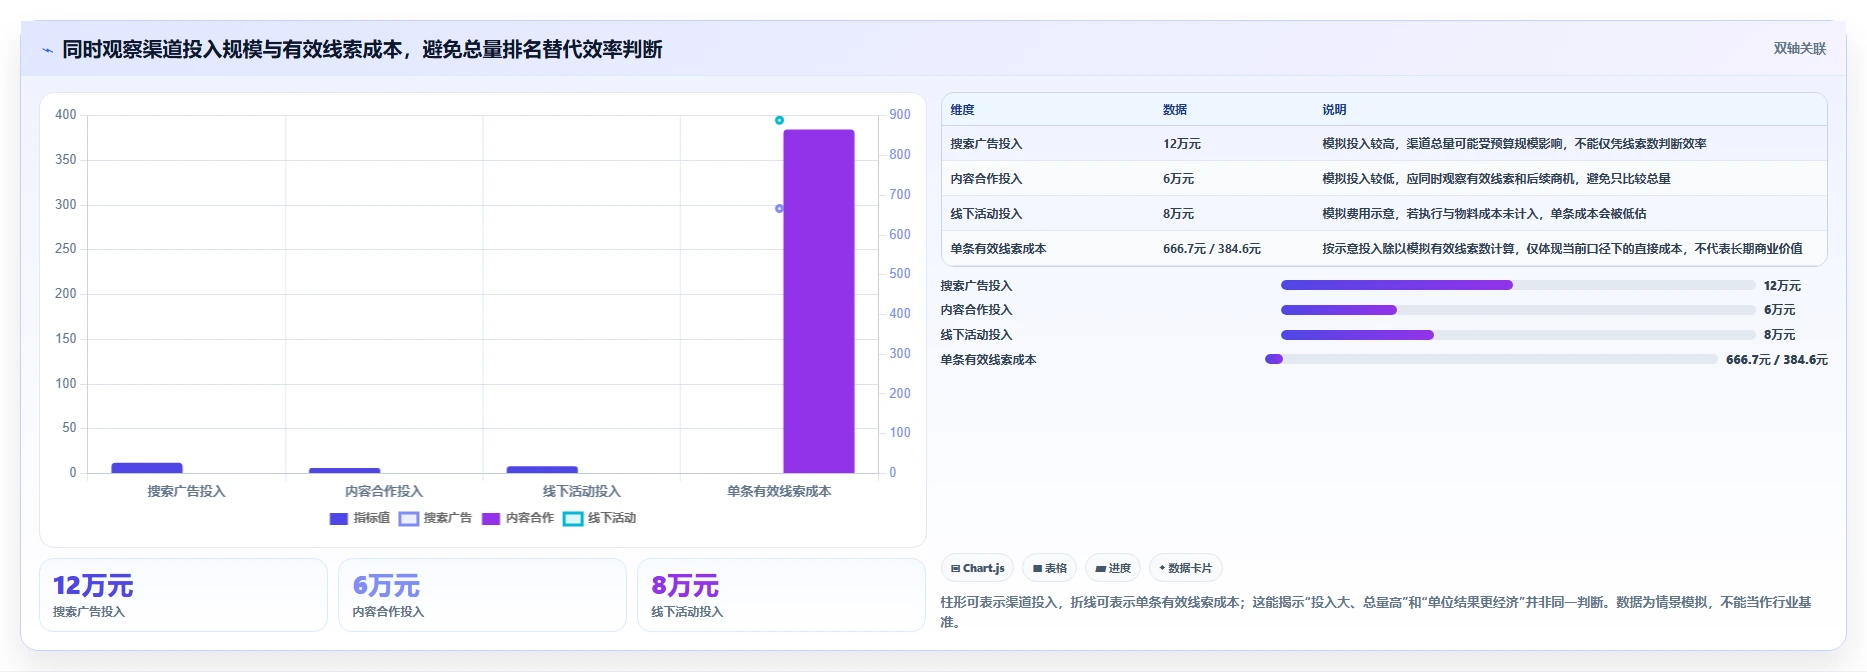Click the 400 left-axis label

[x=66, y=115]
